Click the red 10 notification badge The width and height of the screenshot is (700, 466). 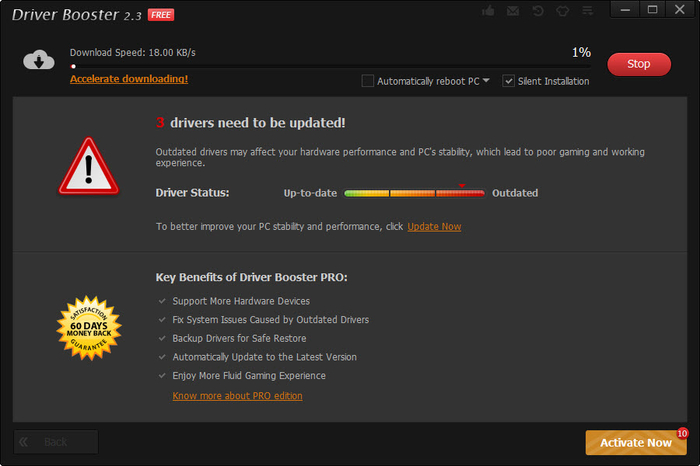[682, 433]
